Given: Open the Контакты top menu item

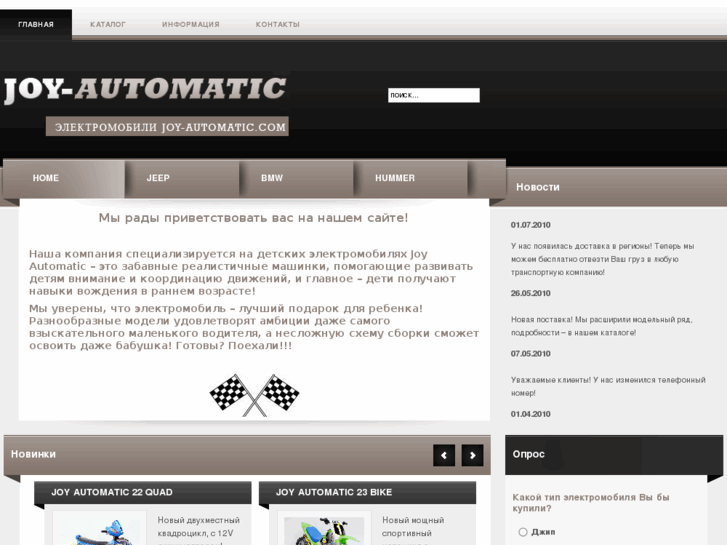Looking at the screenshot, I should point(278,25).
